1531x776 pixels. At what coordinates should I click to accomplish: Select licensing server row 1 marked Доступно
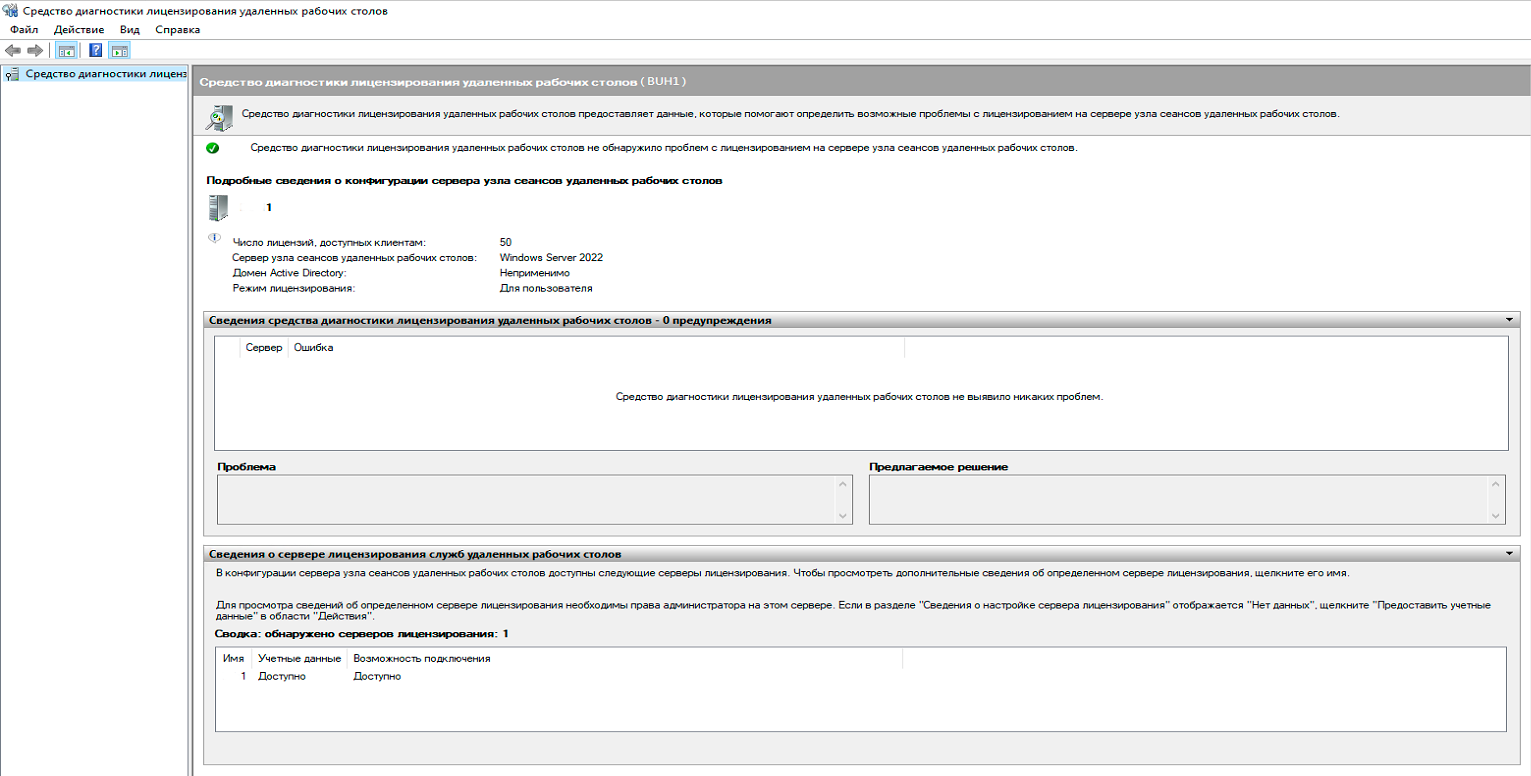coord(281,677)
